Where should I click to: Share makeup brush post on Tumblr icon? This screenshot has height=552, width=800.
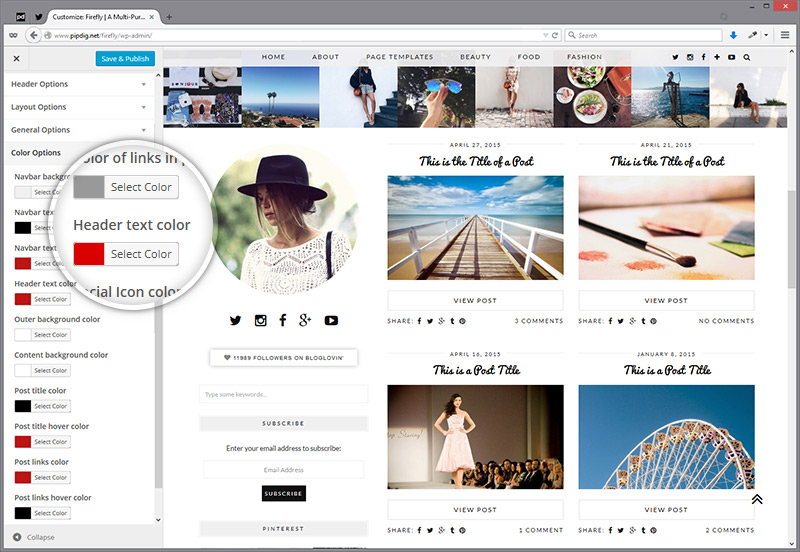643,321
